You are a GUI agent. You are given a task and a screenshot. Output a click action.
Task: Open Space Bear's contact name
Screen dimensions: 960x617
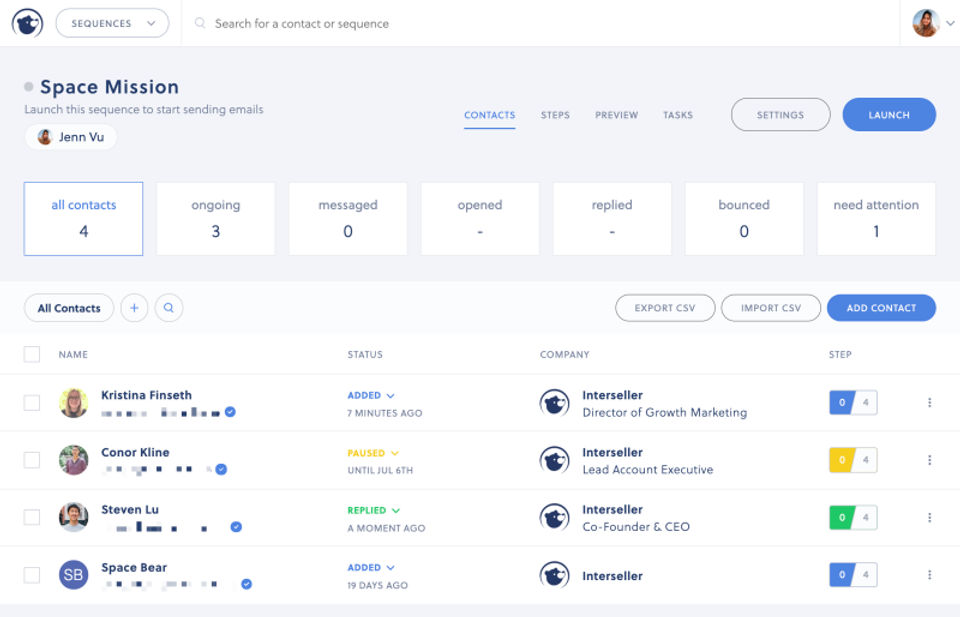[x=134, y=567]
